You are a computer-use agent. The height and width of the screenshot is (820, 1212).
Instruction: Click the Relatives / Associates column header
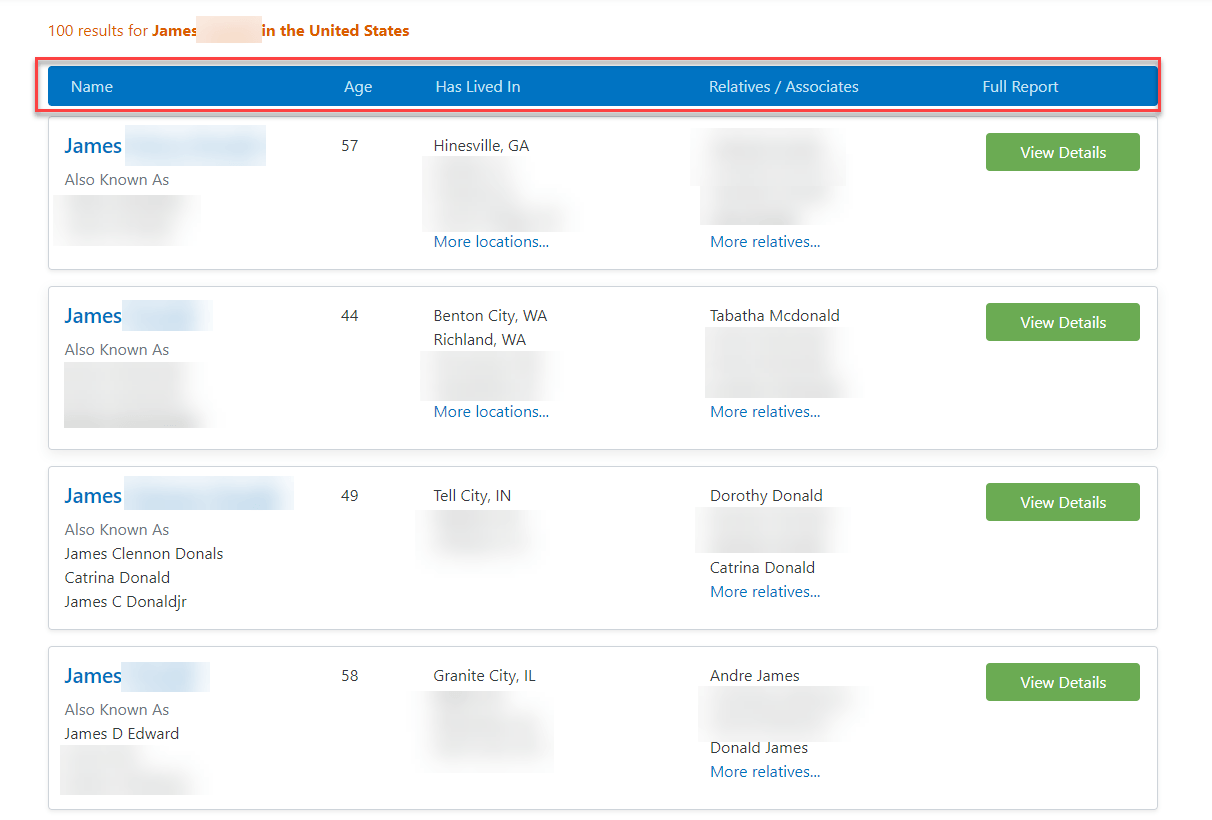(x=784, y=87)
